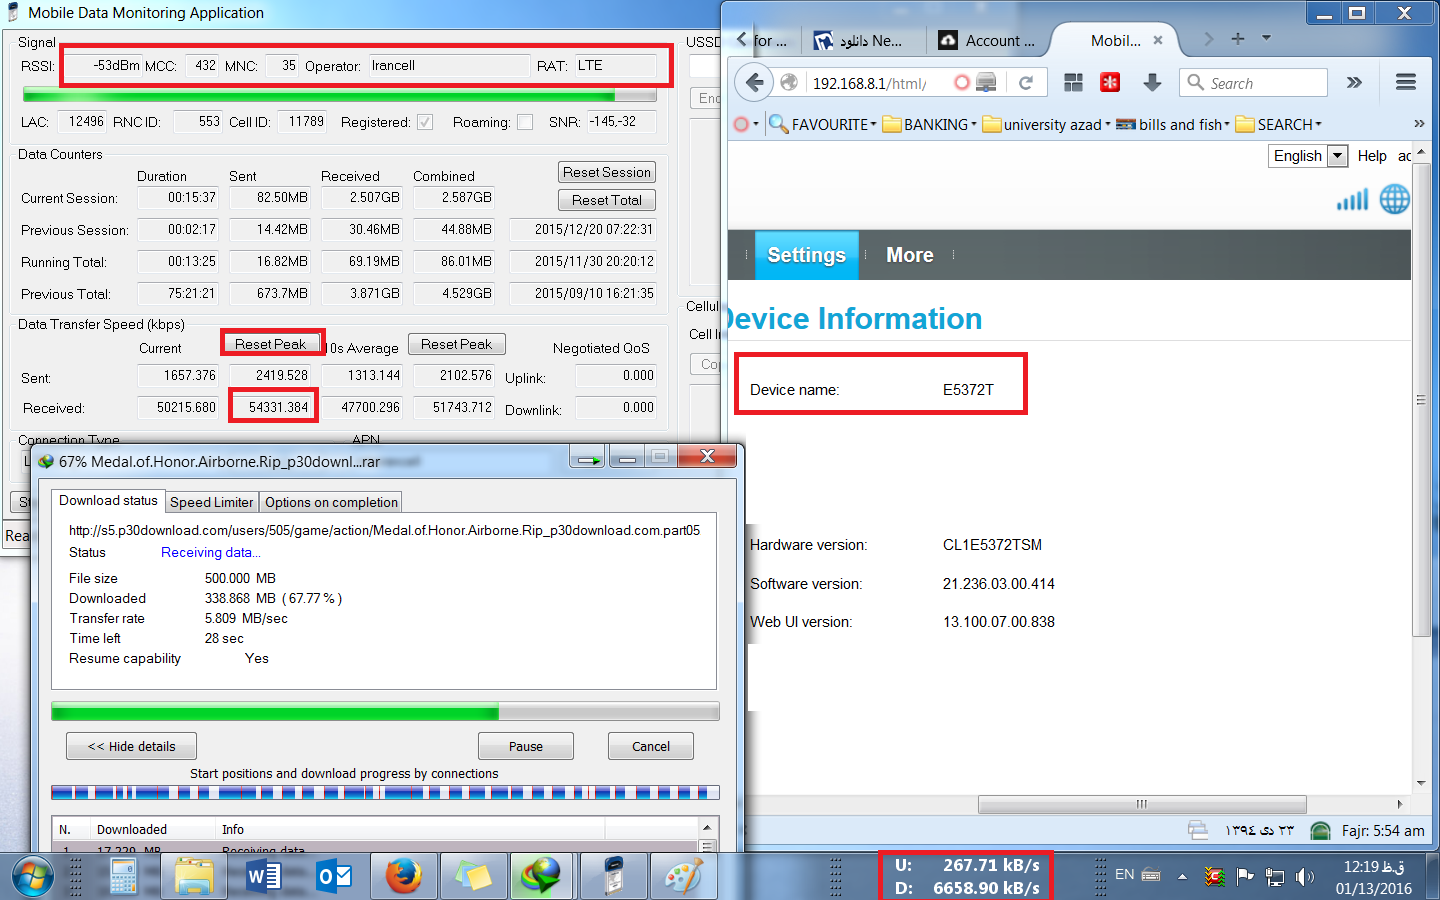
Task: Click the connections progress strip
Action: [x=385, y=793]
